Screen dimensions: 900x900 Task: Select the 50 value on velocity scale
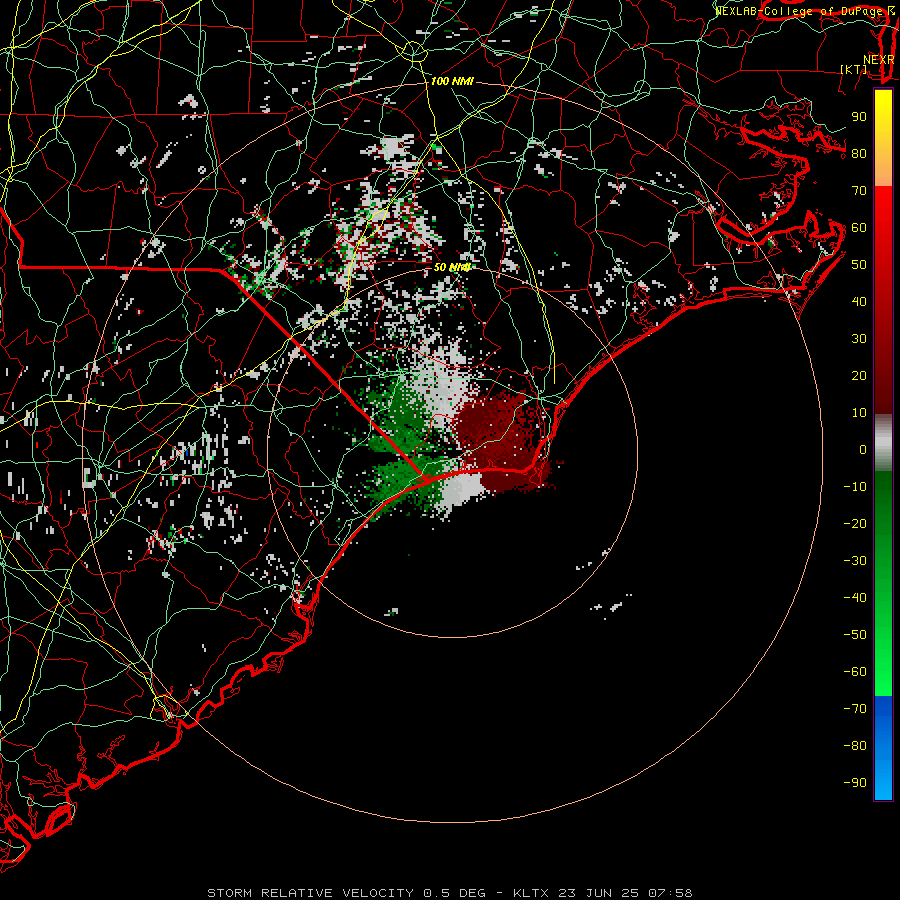pos(859,265)
